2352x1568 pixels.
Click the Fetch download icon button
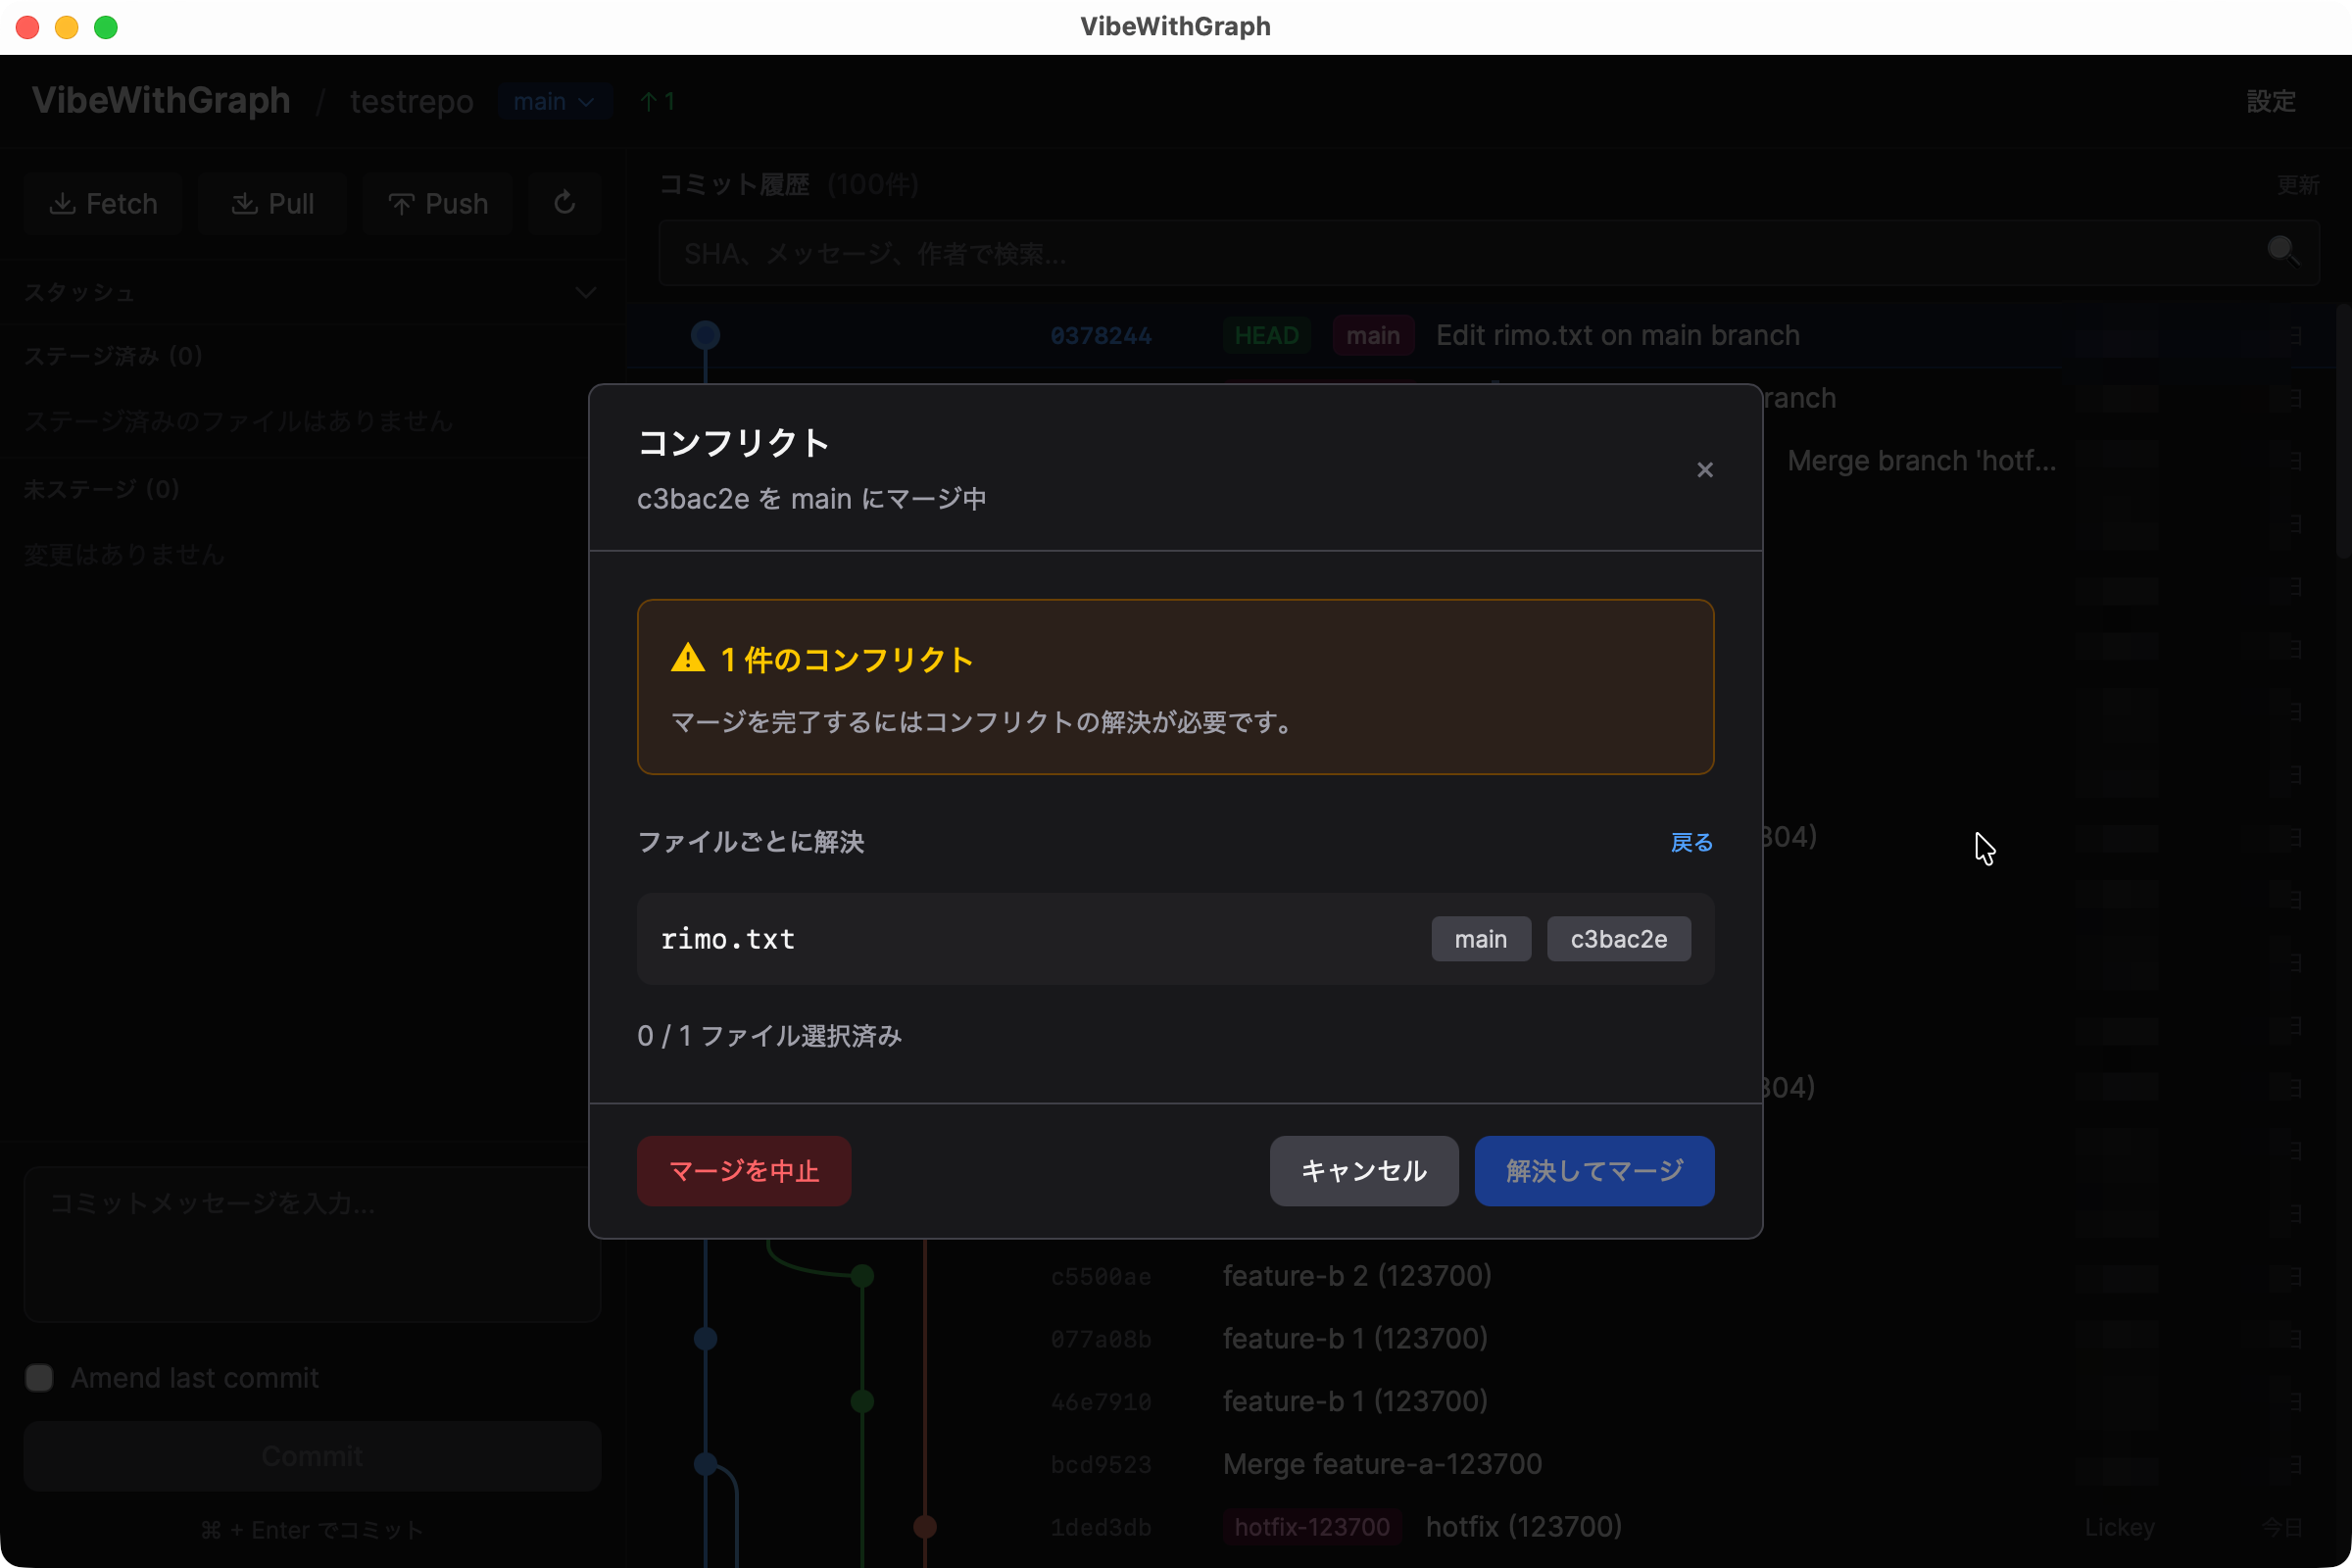104,204
